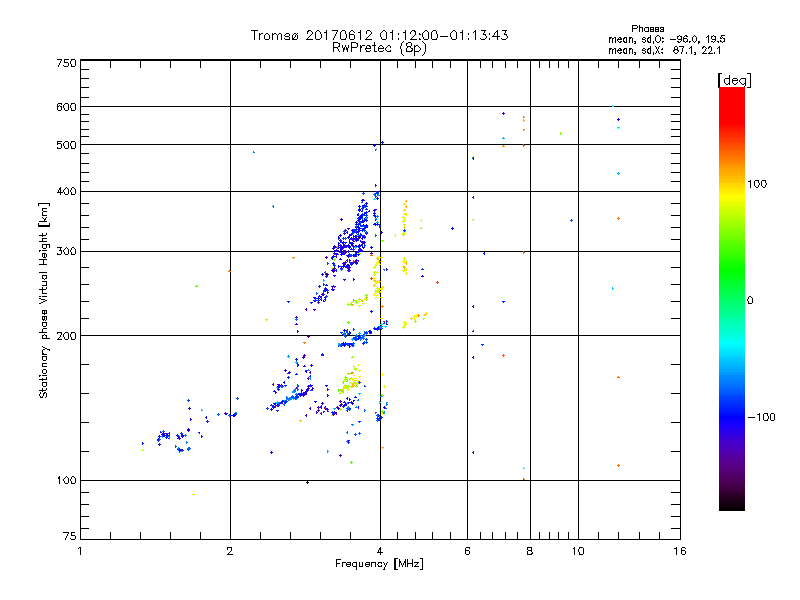Image resolution: width=800 pixels, height=600 pixels.
Task: Click the colorbar tick label '100'
Action: (x=757, y=184)
